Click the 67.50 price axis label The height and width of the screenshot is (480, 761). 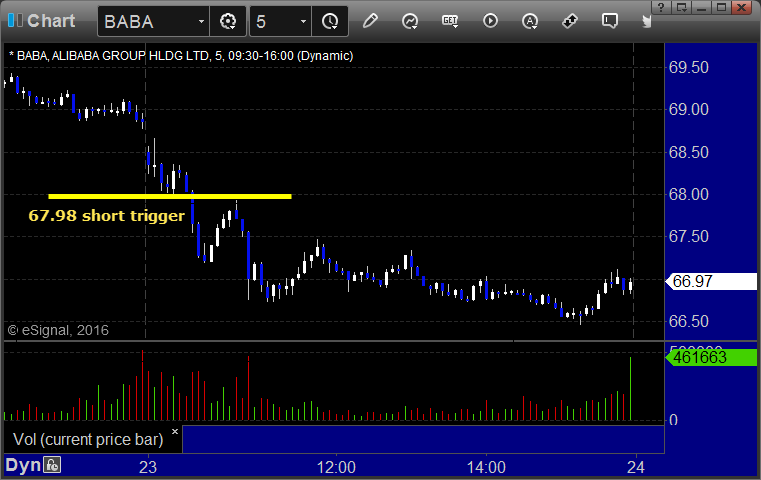tap(688, 237)
